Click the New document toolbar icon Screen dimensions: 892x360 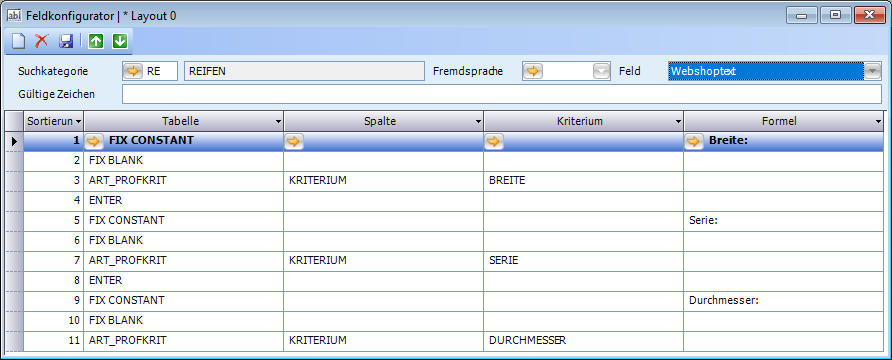[19, 41]
